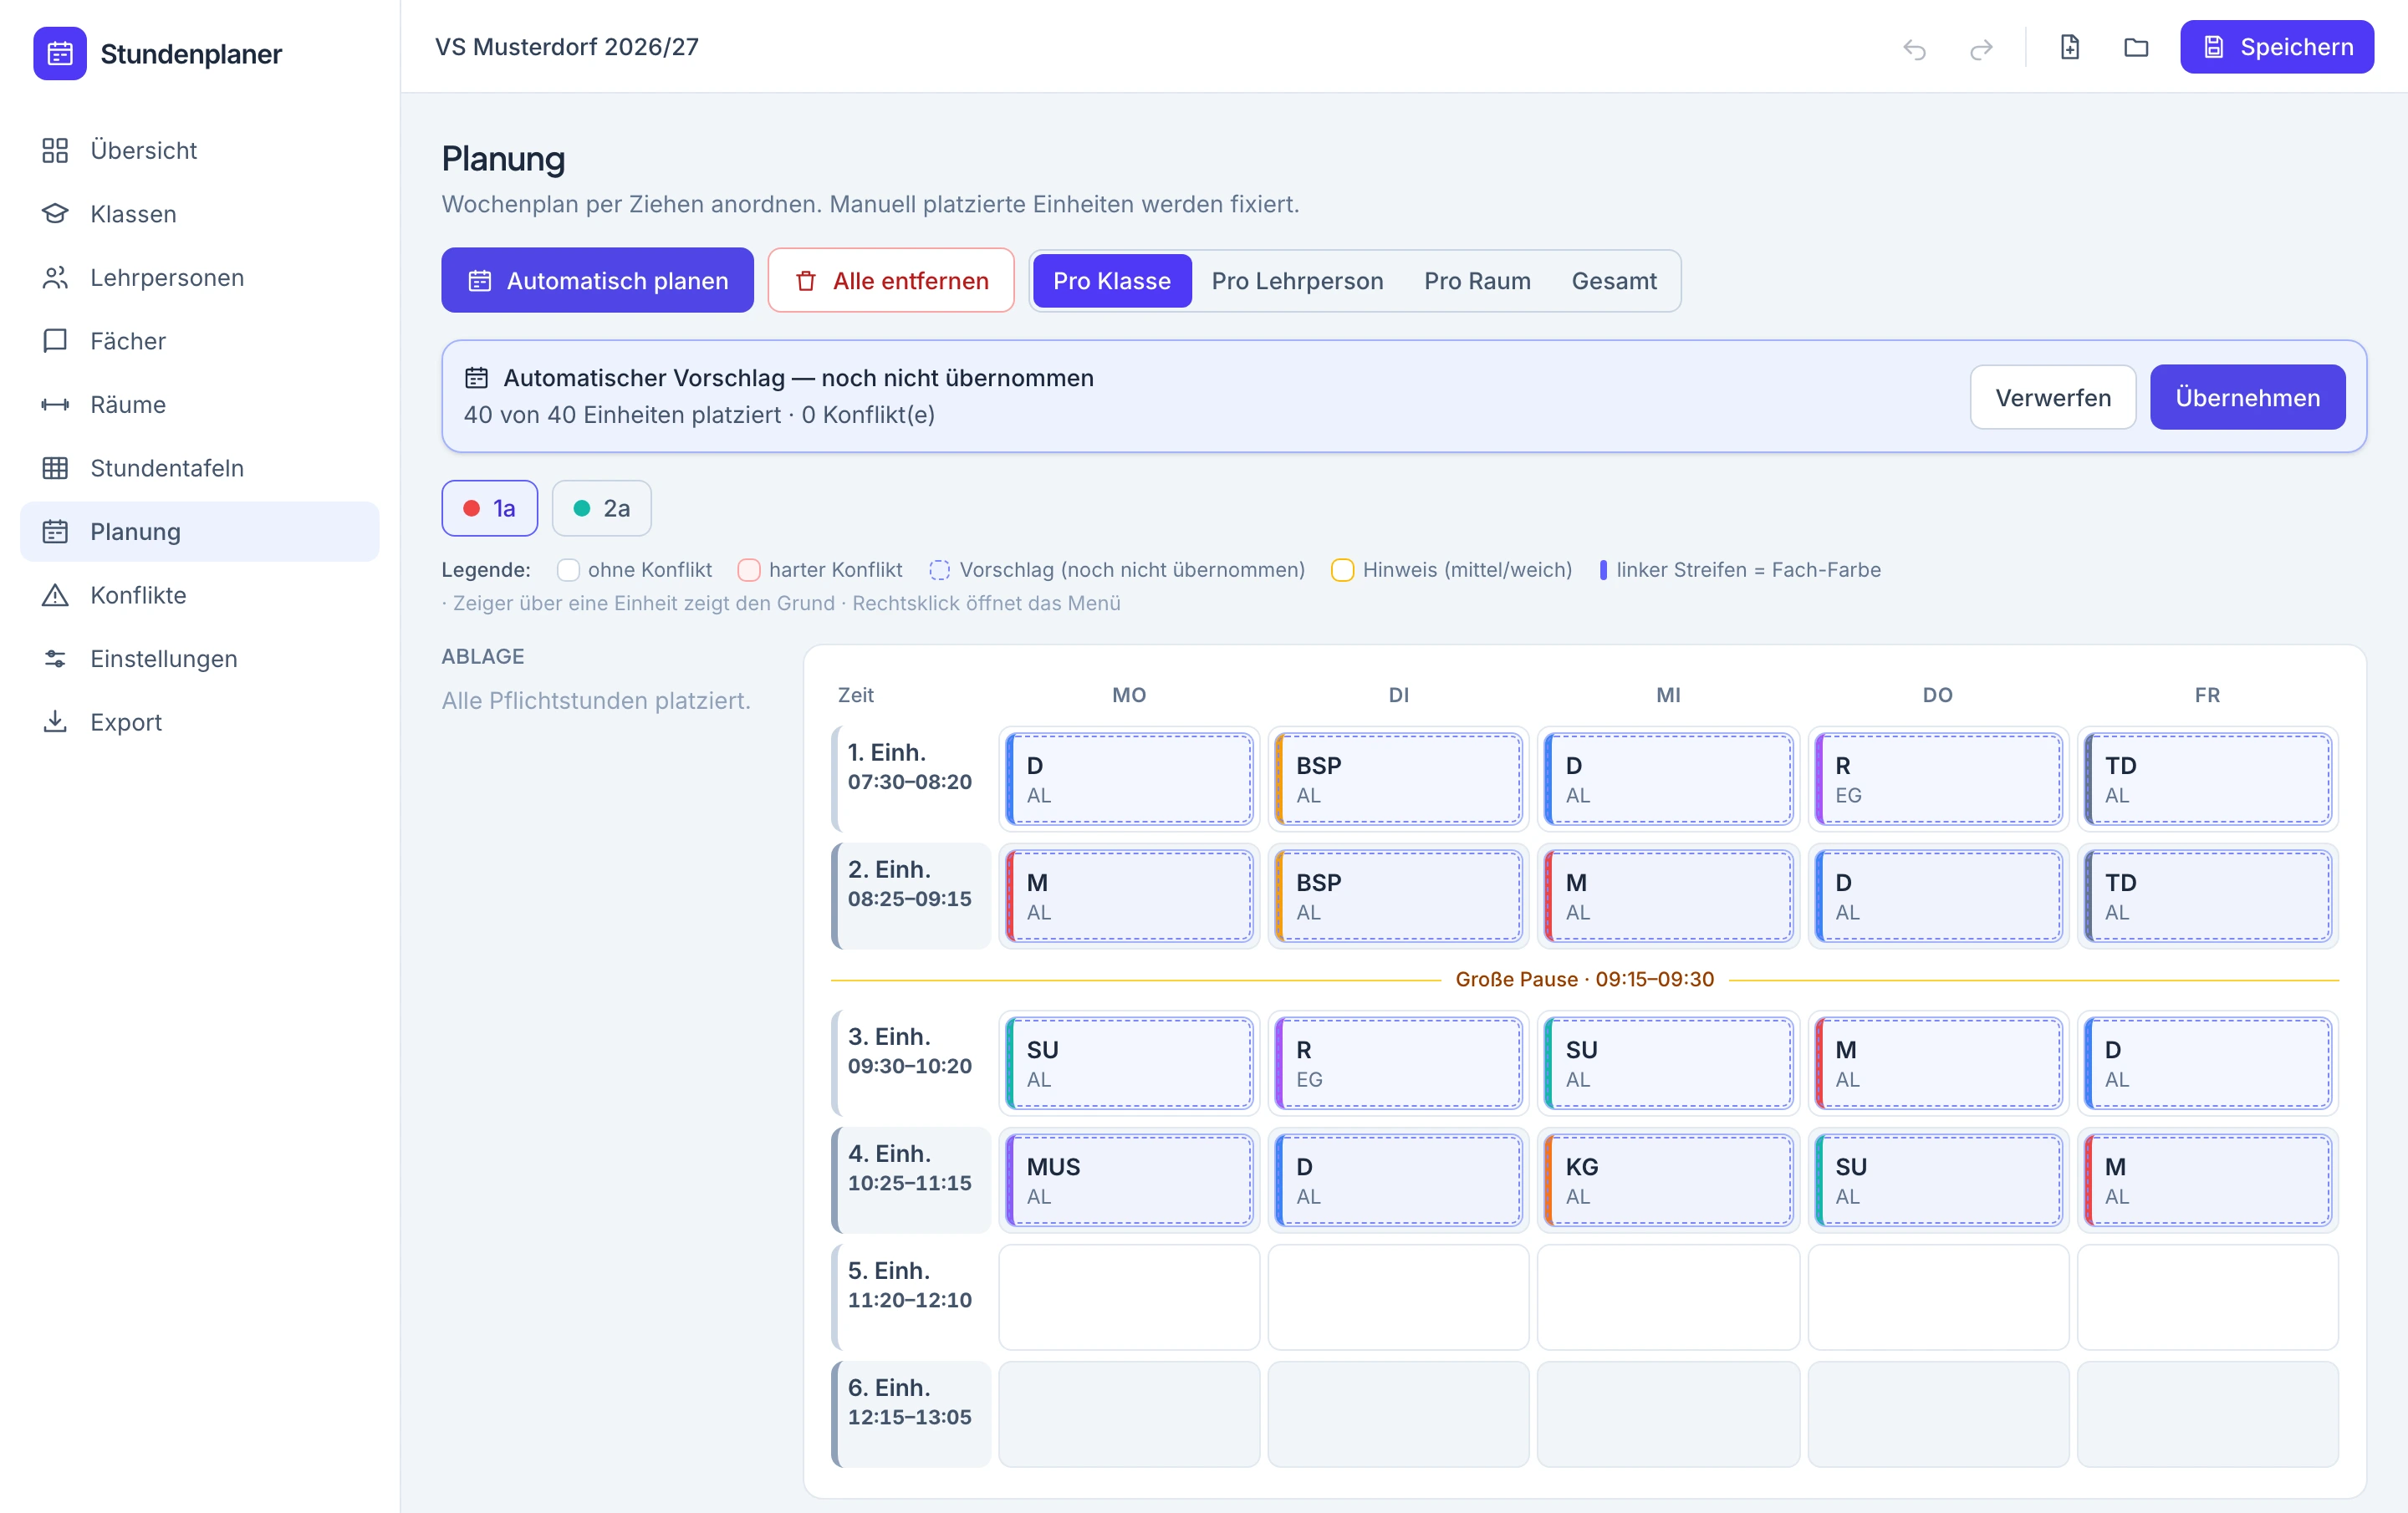This screenshot has width=2408, height=1513.
Task: Open Einstellungen page
Action: tap(199, 658)
